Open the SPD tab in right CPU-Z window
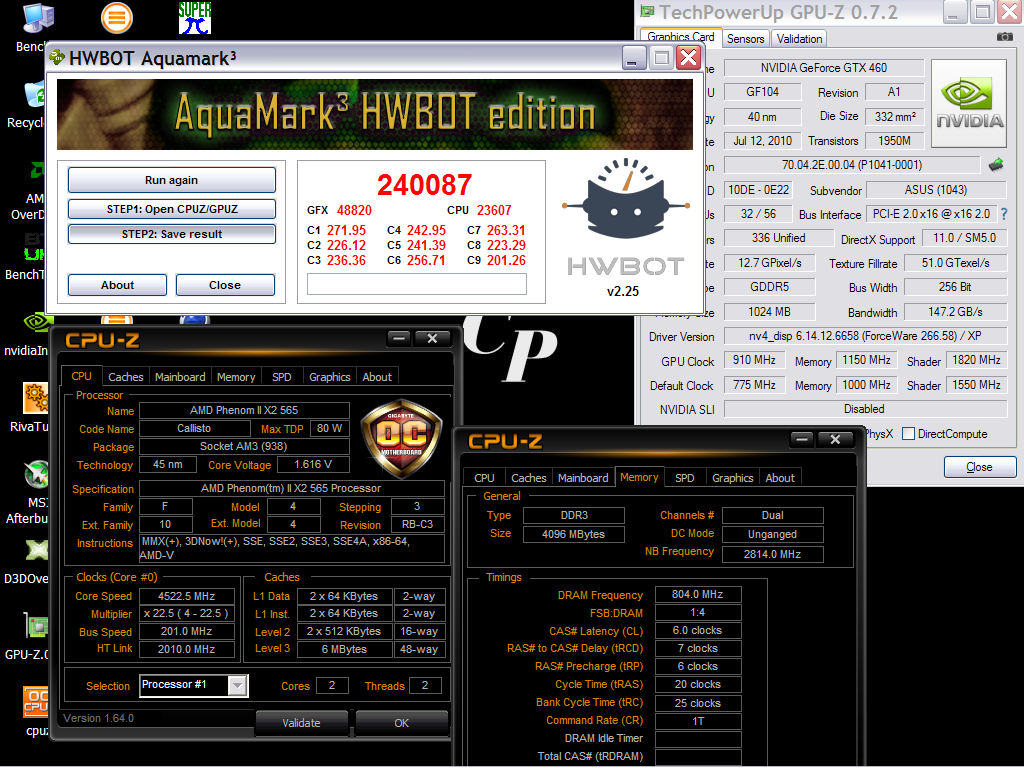Viewport: 1024px width, 768px height. 684,478
